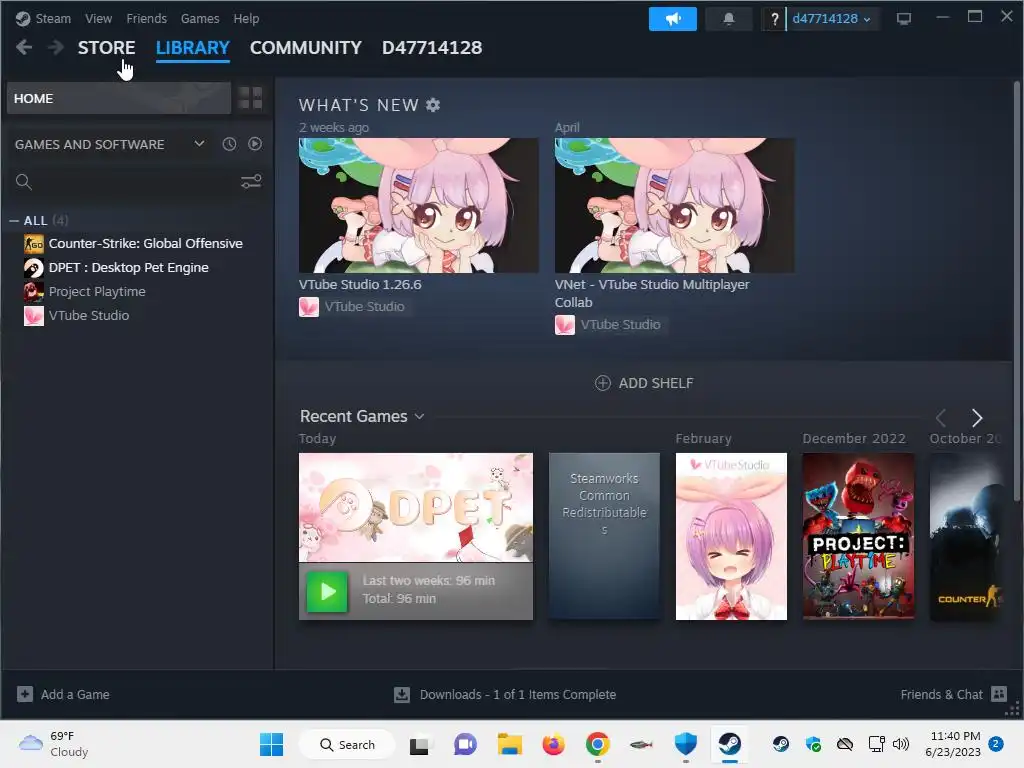This screenshot has width=1024, height=768.
Task: Open the VNet Multiplayer Collab news thumbnail
Action: coord(675,205)
